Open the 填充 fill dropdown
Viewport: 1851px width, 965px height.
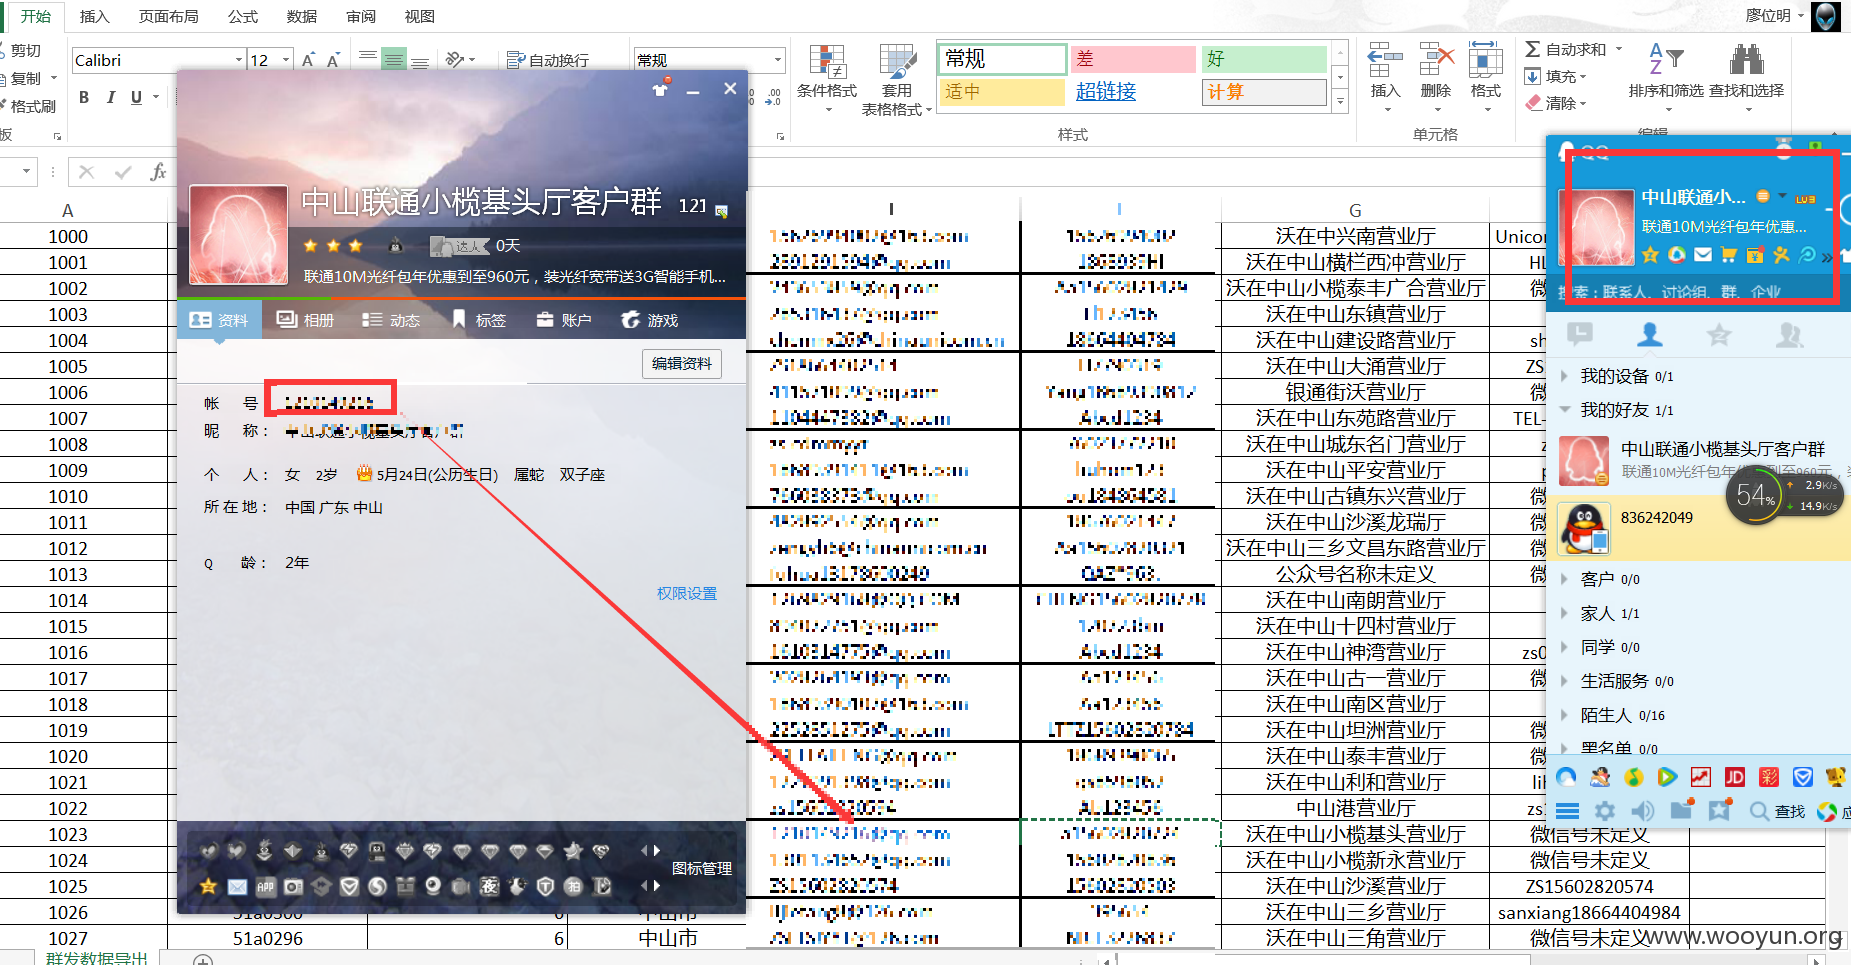click(x=1584, y=77)
